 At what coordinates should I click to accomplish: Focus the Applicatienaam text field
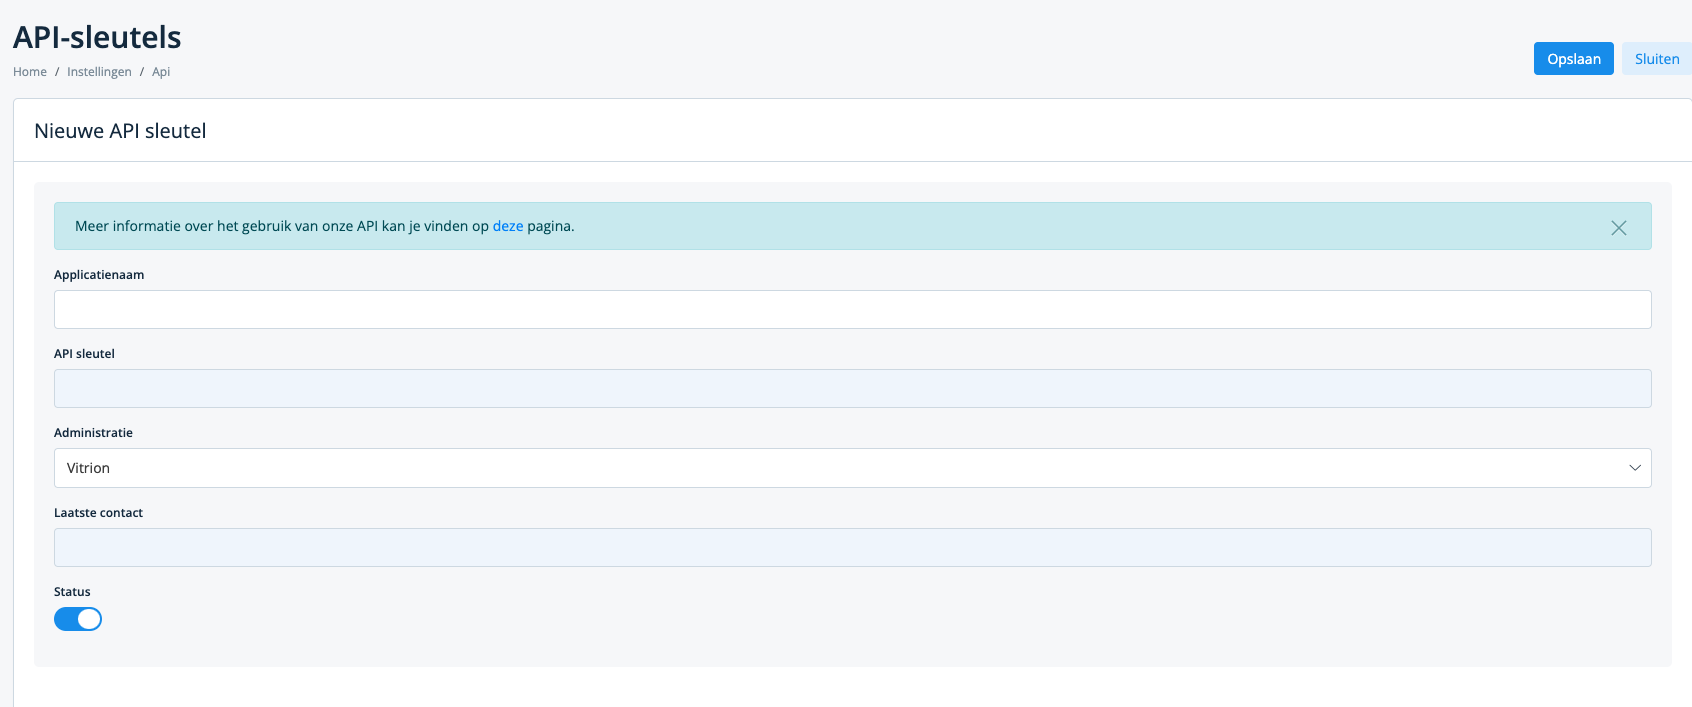pos(852,310)
